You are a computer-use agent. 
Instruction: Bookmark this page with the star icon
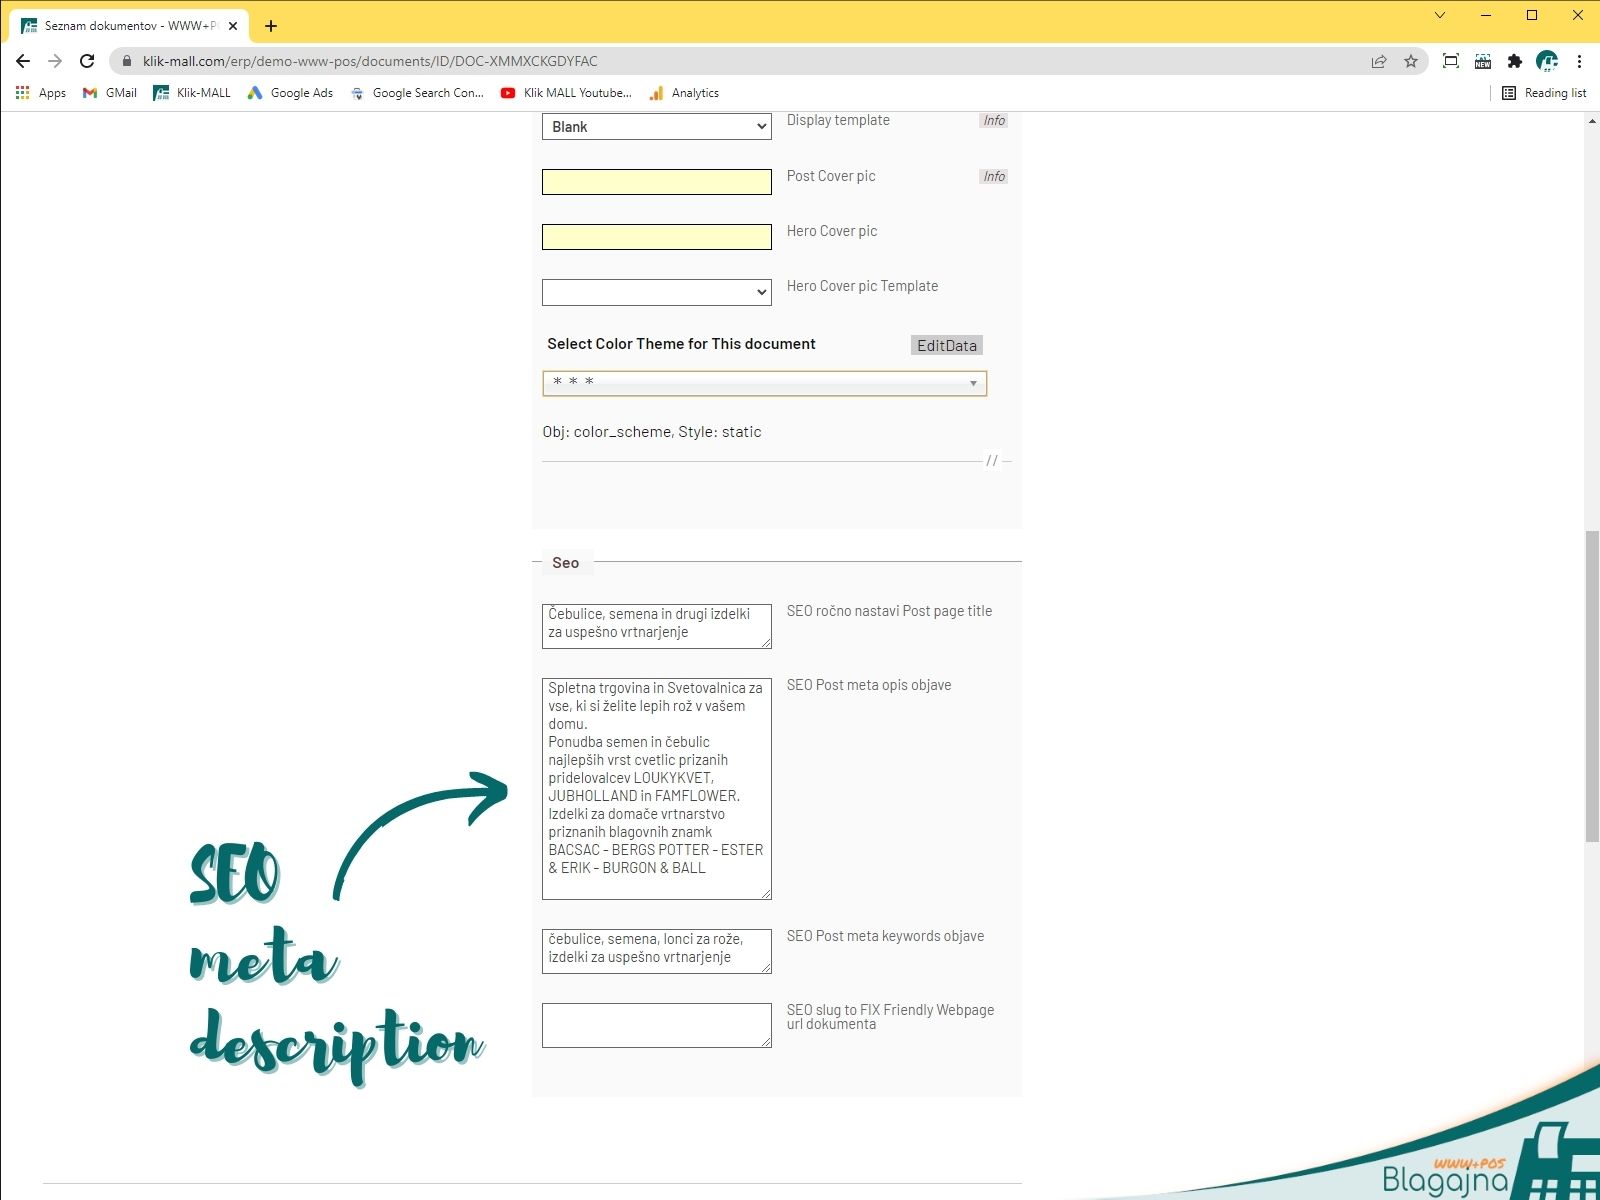pos(1411,61)
